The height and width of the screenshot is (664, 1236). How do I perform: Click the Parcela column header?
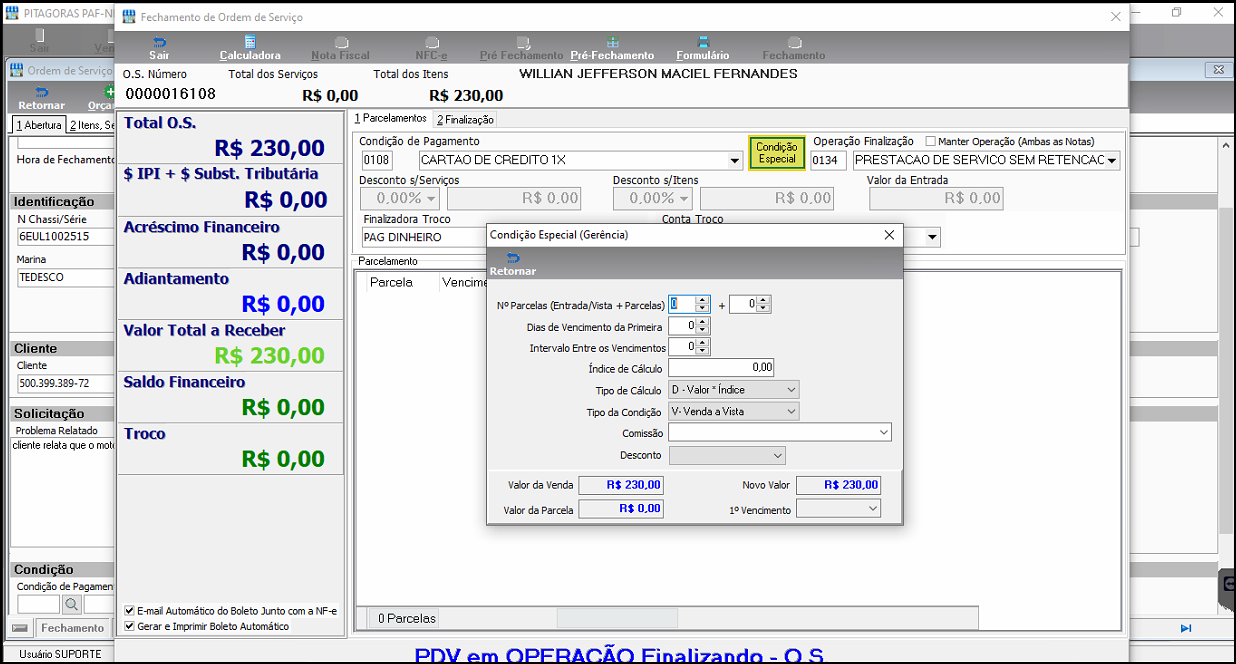click(391, 283)
